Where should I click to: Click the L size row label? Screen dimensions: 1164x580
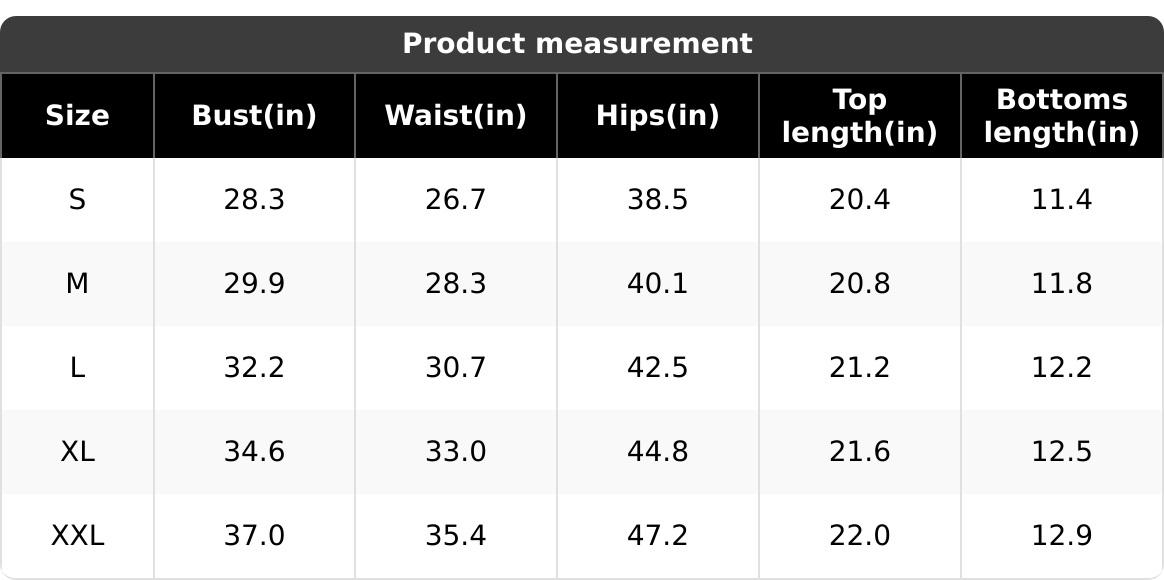point(77,368)
